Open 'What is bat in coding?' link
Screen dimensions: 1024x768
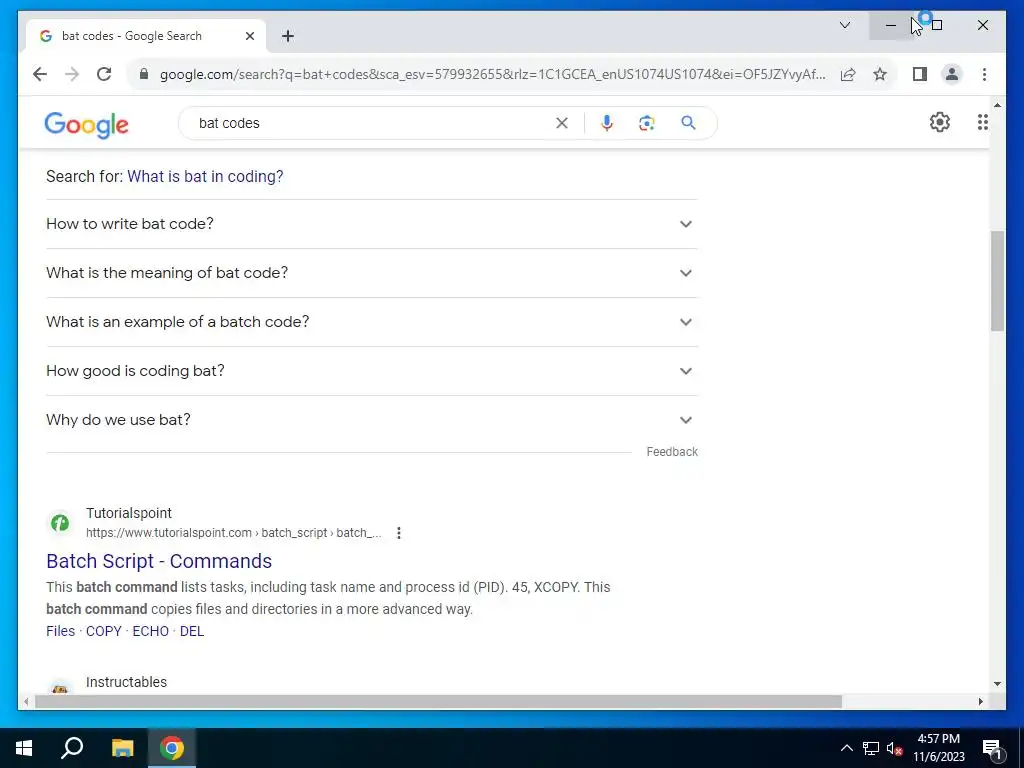click(x=205, y=176)
